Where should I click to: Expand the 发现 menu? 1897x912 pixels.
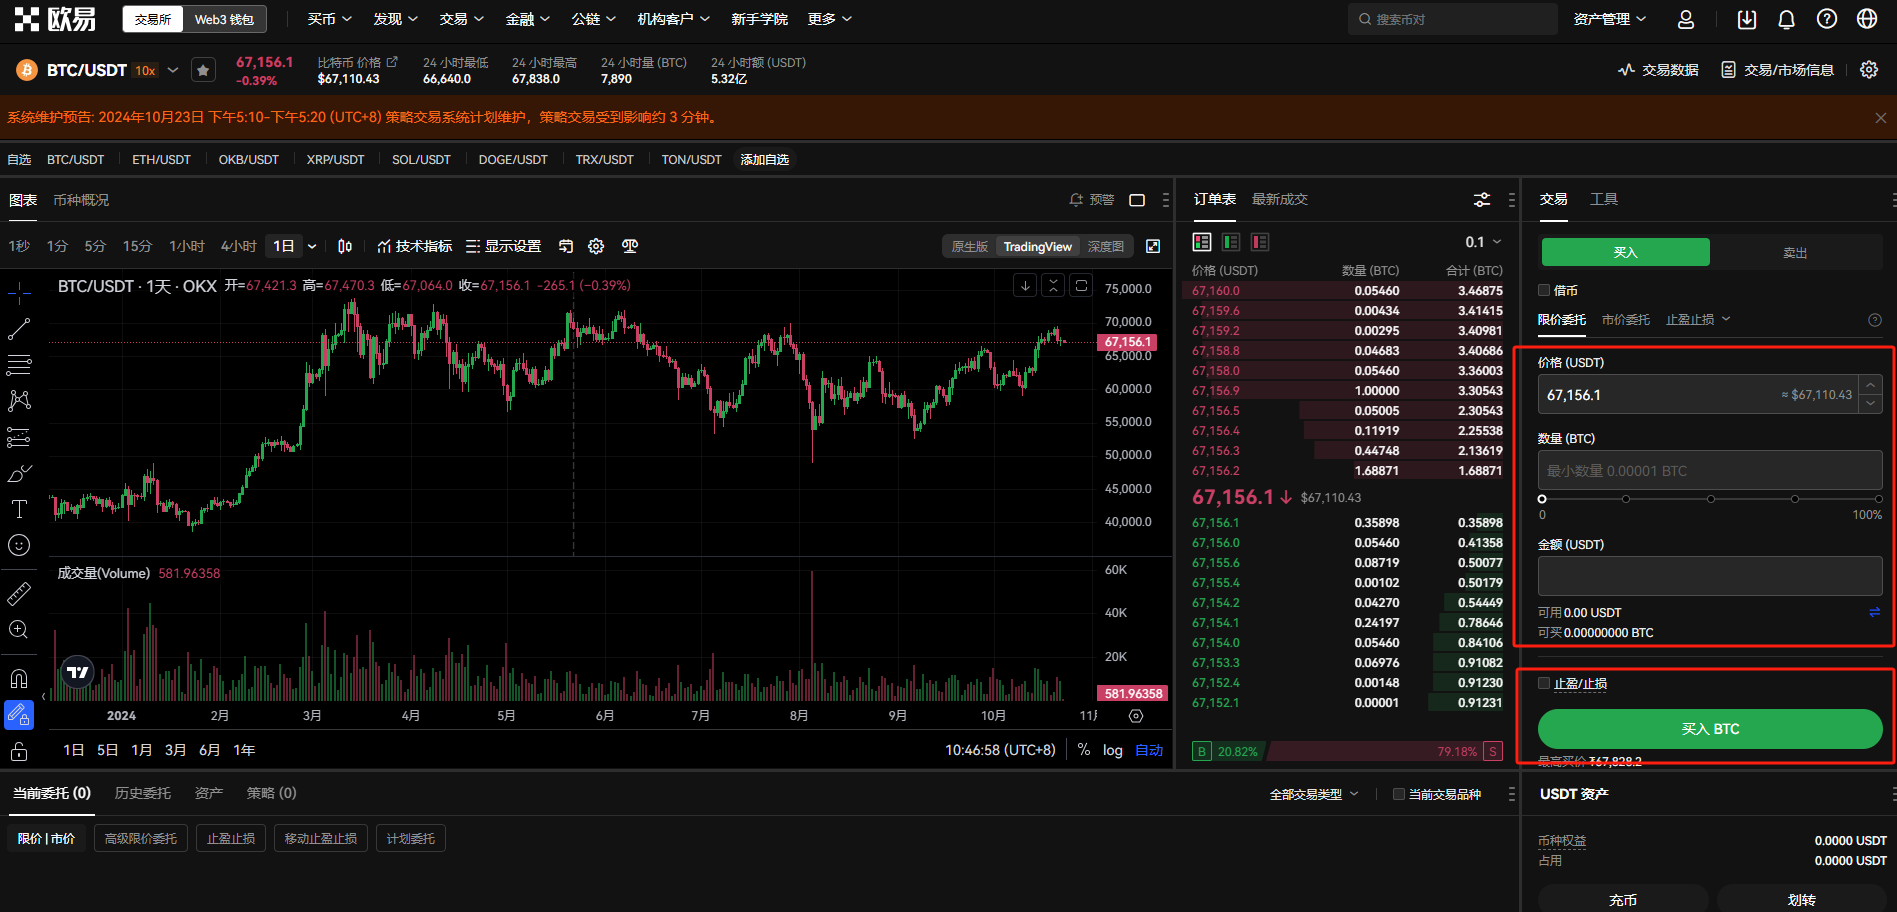point(395,19)
